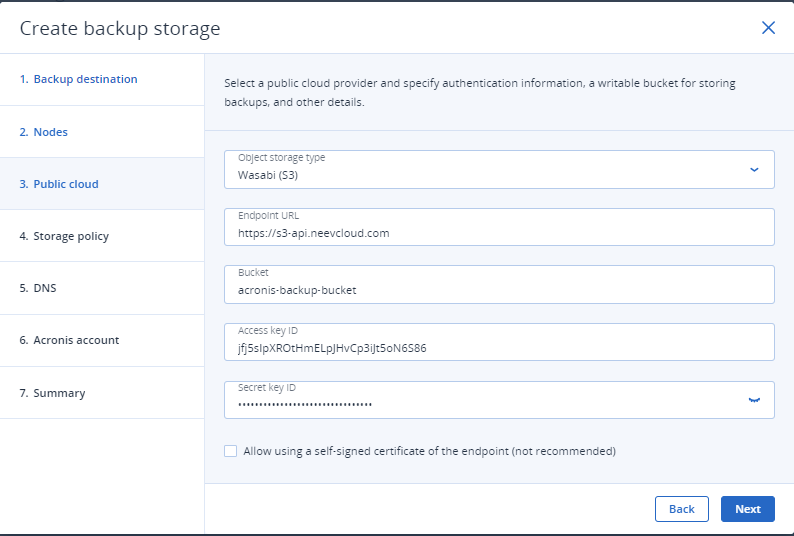Show the Secret key ID with eye icon
The width and height of the screenshot is (794, 536).
[754, 400]
